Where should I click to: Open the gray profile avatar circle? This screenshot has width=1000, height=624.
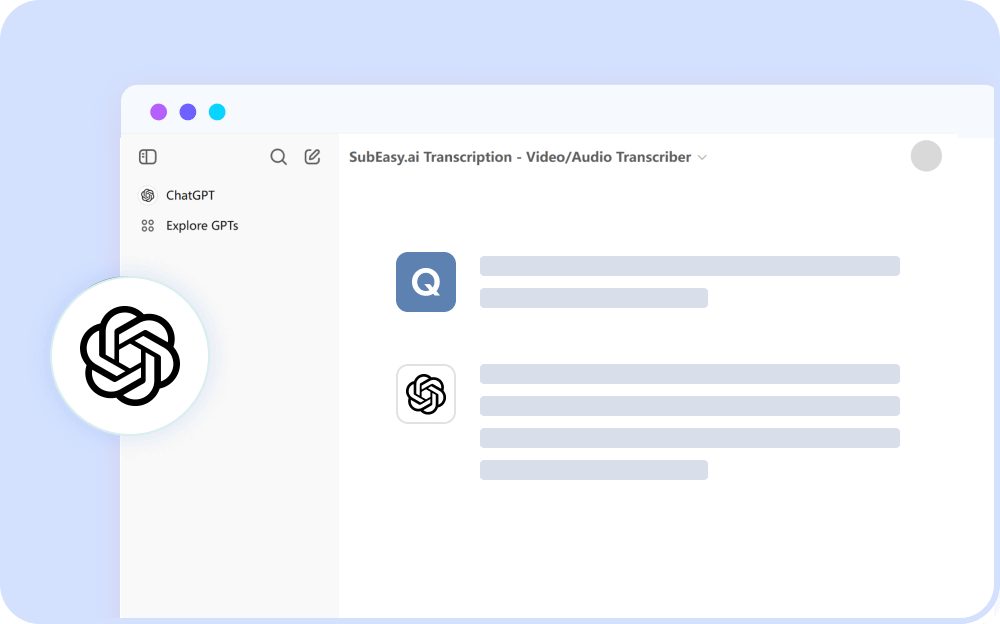click(x=926, y=156)
